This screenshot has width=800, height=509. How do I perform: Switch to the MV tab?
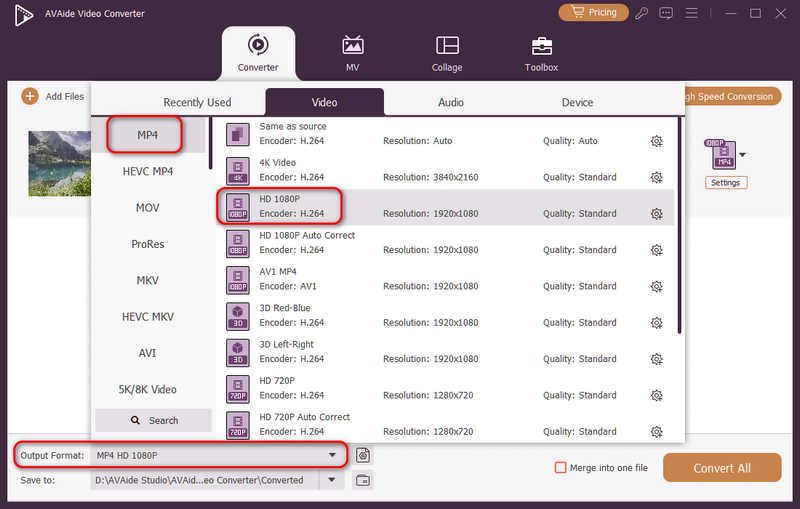[x=353, y=54]
